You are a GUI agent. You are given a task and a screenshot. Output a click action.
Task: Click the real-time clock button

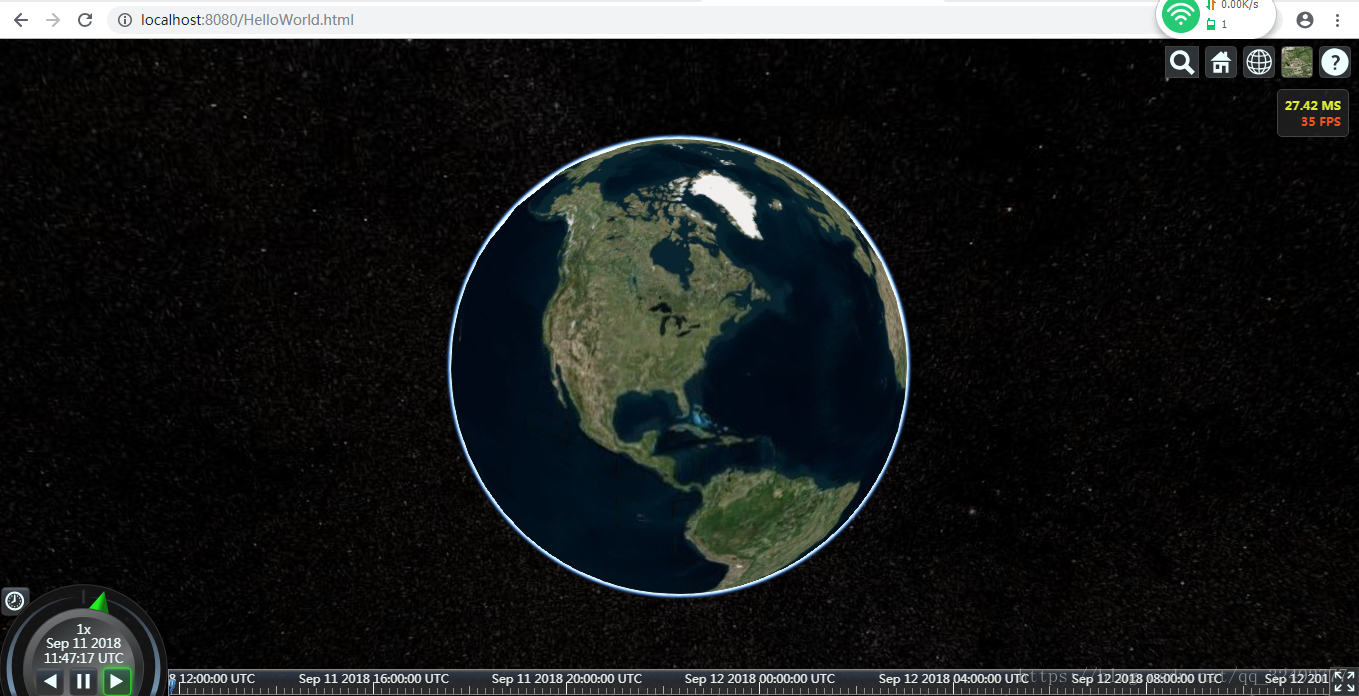pos(15,600)
